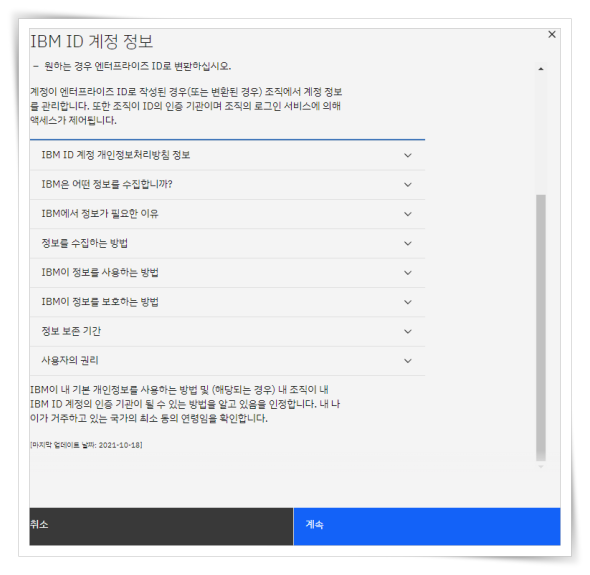Click the 취소 cancel button
The width and height of the screenshot is (590, 575).
click(161, 526)
